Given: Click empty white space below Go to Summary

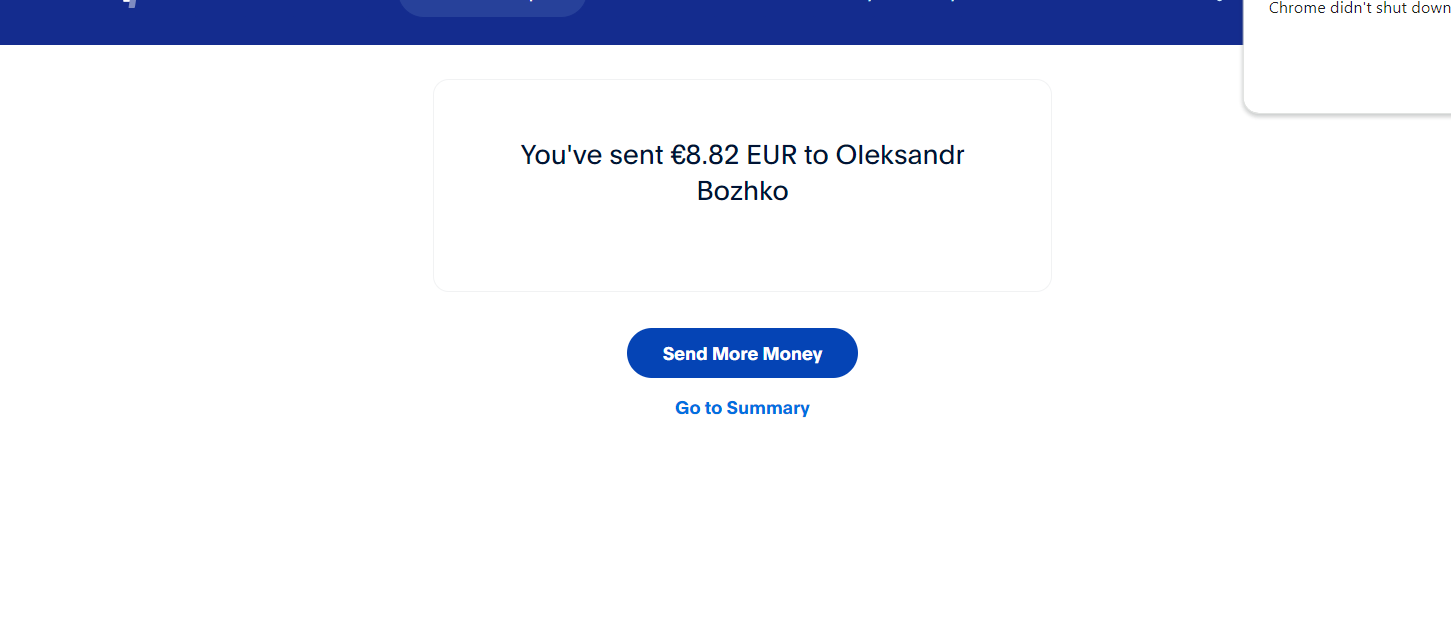Looking at the screenshot, I should point(742,520).
